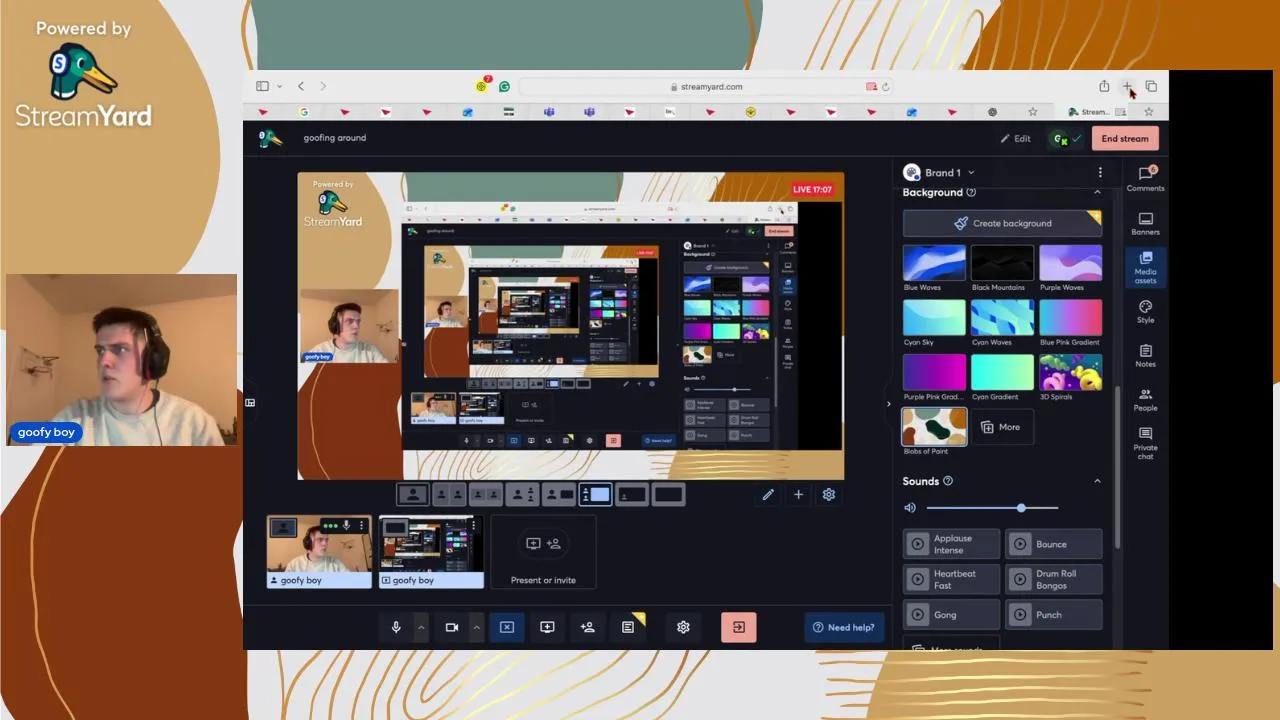
Task: Open the three-dot brand options menu
Action: 1100,172
